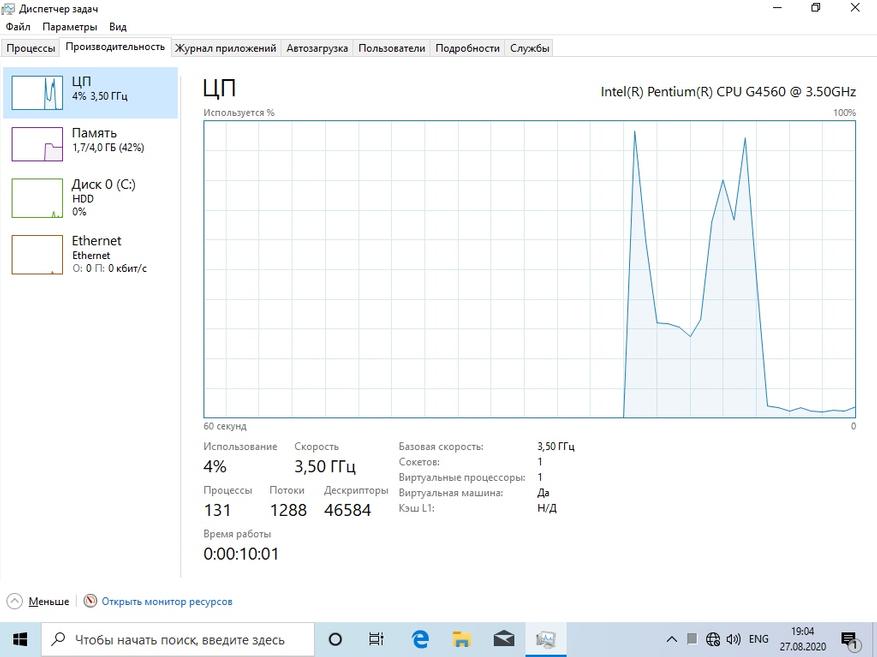Click the Сокетов label
This screenshot has width=877, height=657.
[x=419, y=462]
